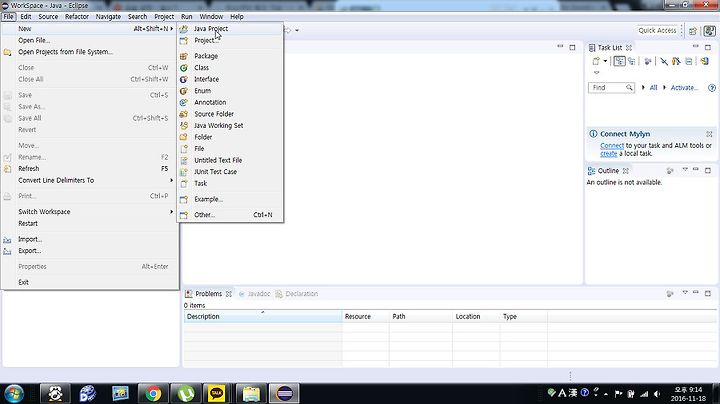Select Java Project in the New submenu

click(x=230, y=28)
